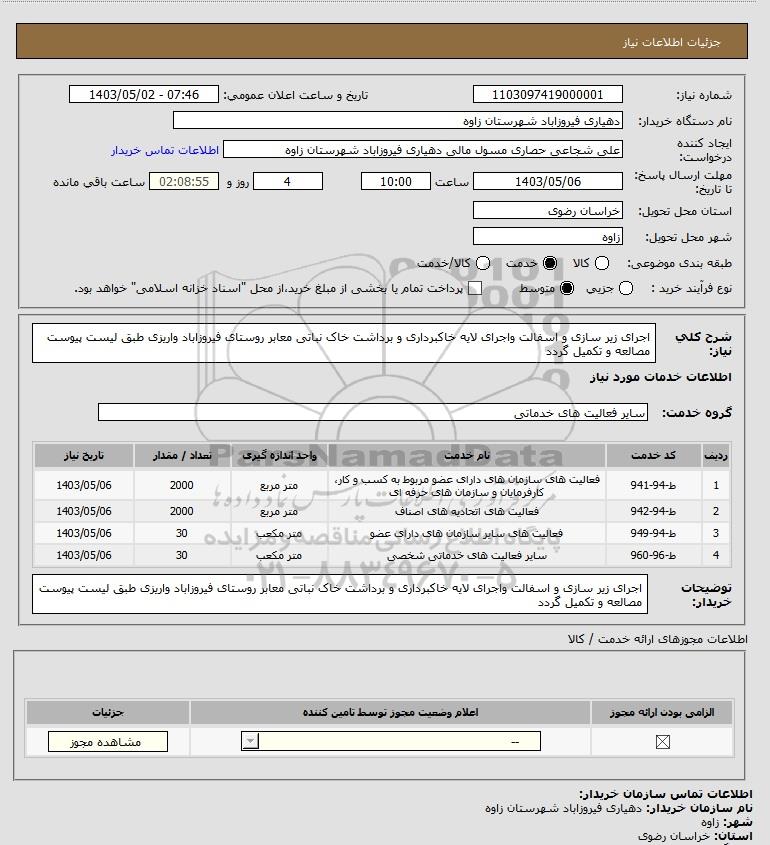Viewport: 770px width, 845px height.
Task: Click row 3 unit متر مکعب cell
Action: (x=279, y=534)
